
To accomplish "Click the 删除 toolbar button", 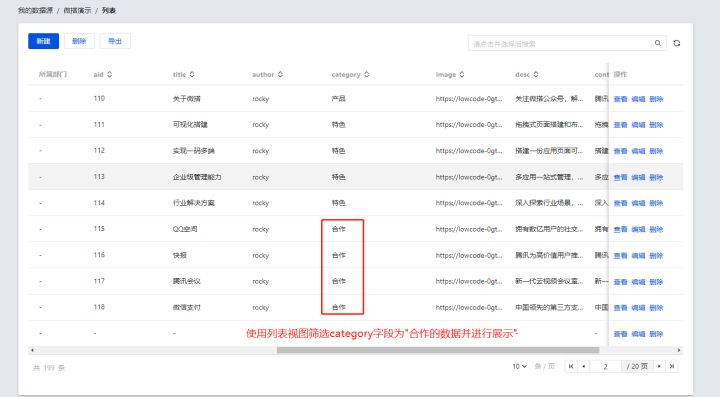I will click(79, 41).
